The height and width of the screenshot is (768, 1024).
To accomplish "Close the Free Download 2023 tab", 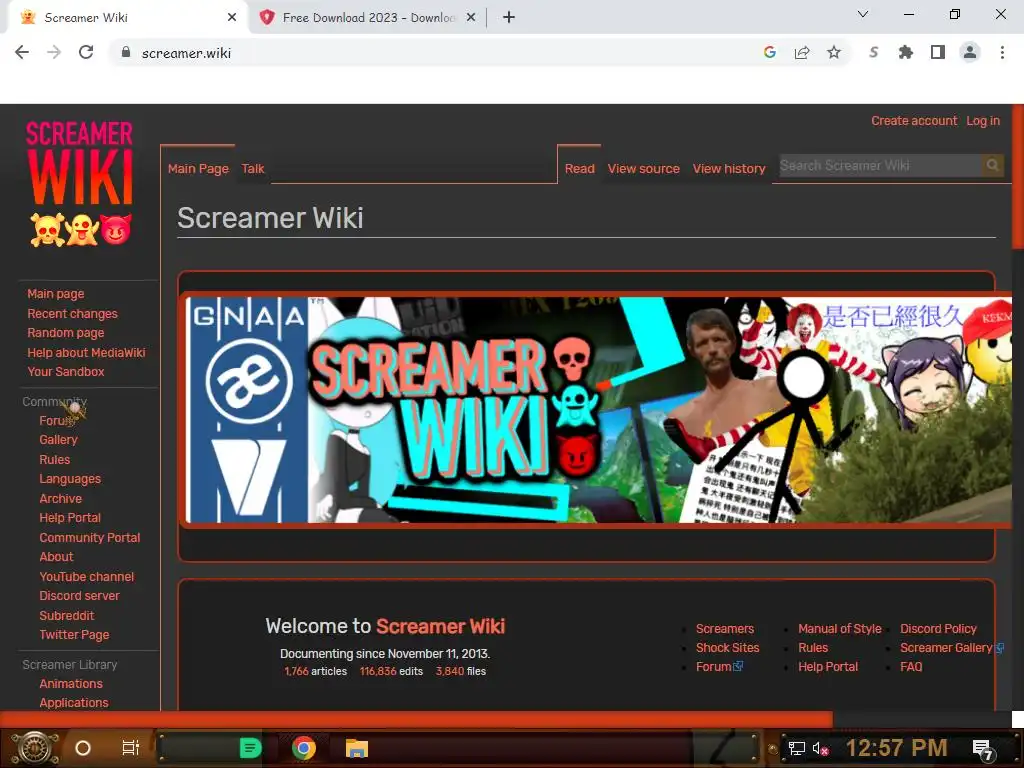I will (x=471, y=17).
